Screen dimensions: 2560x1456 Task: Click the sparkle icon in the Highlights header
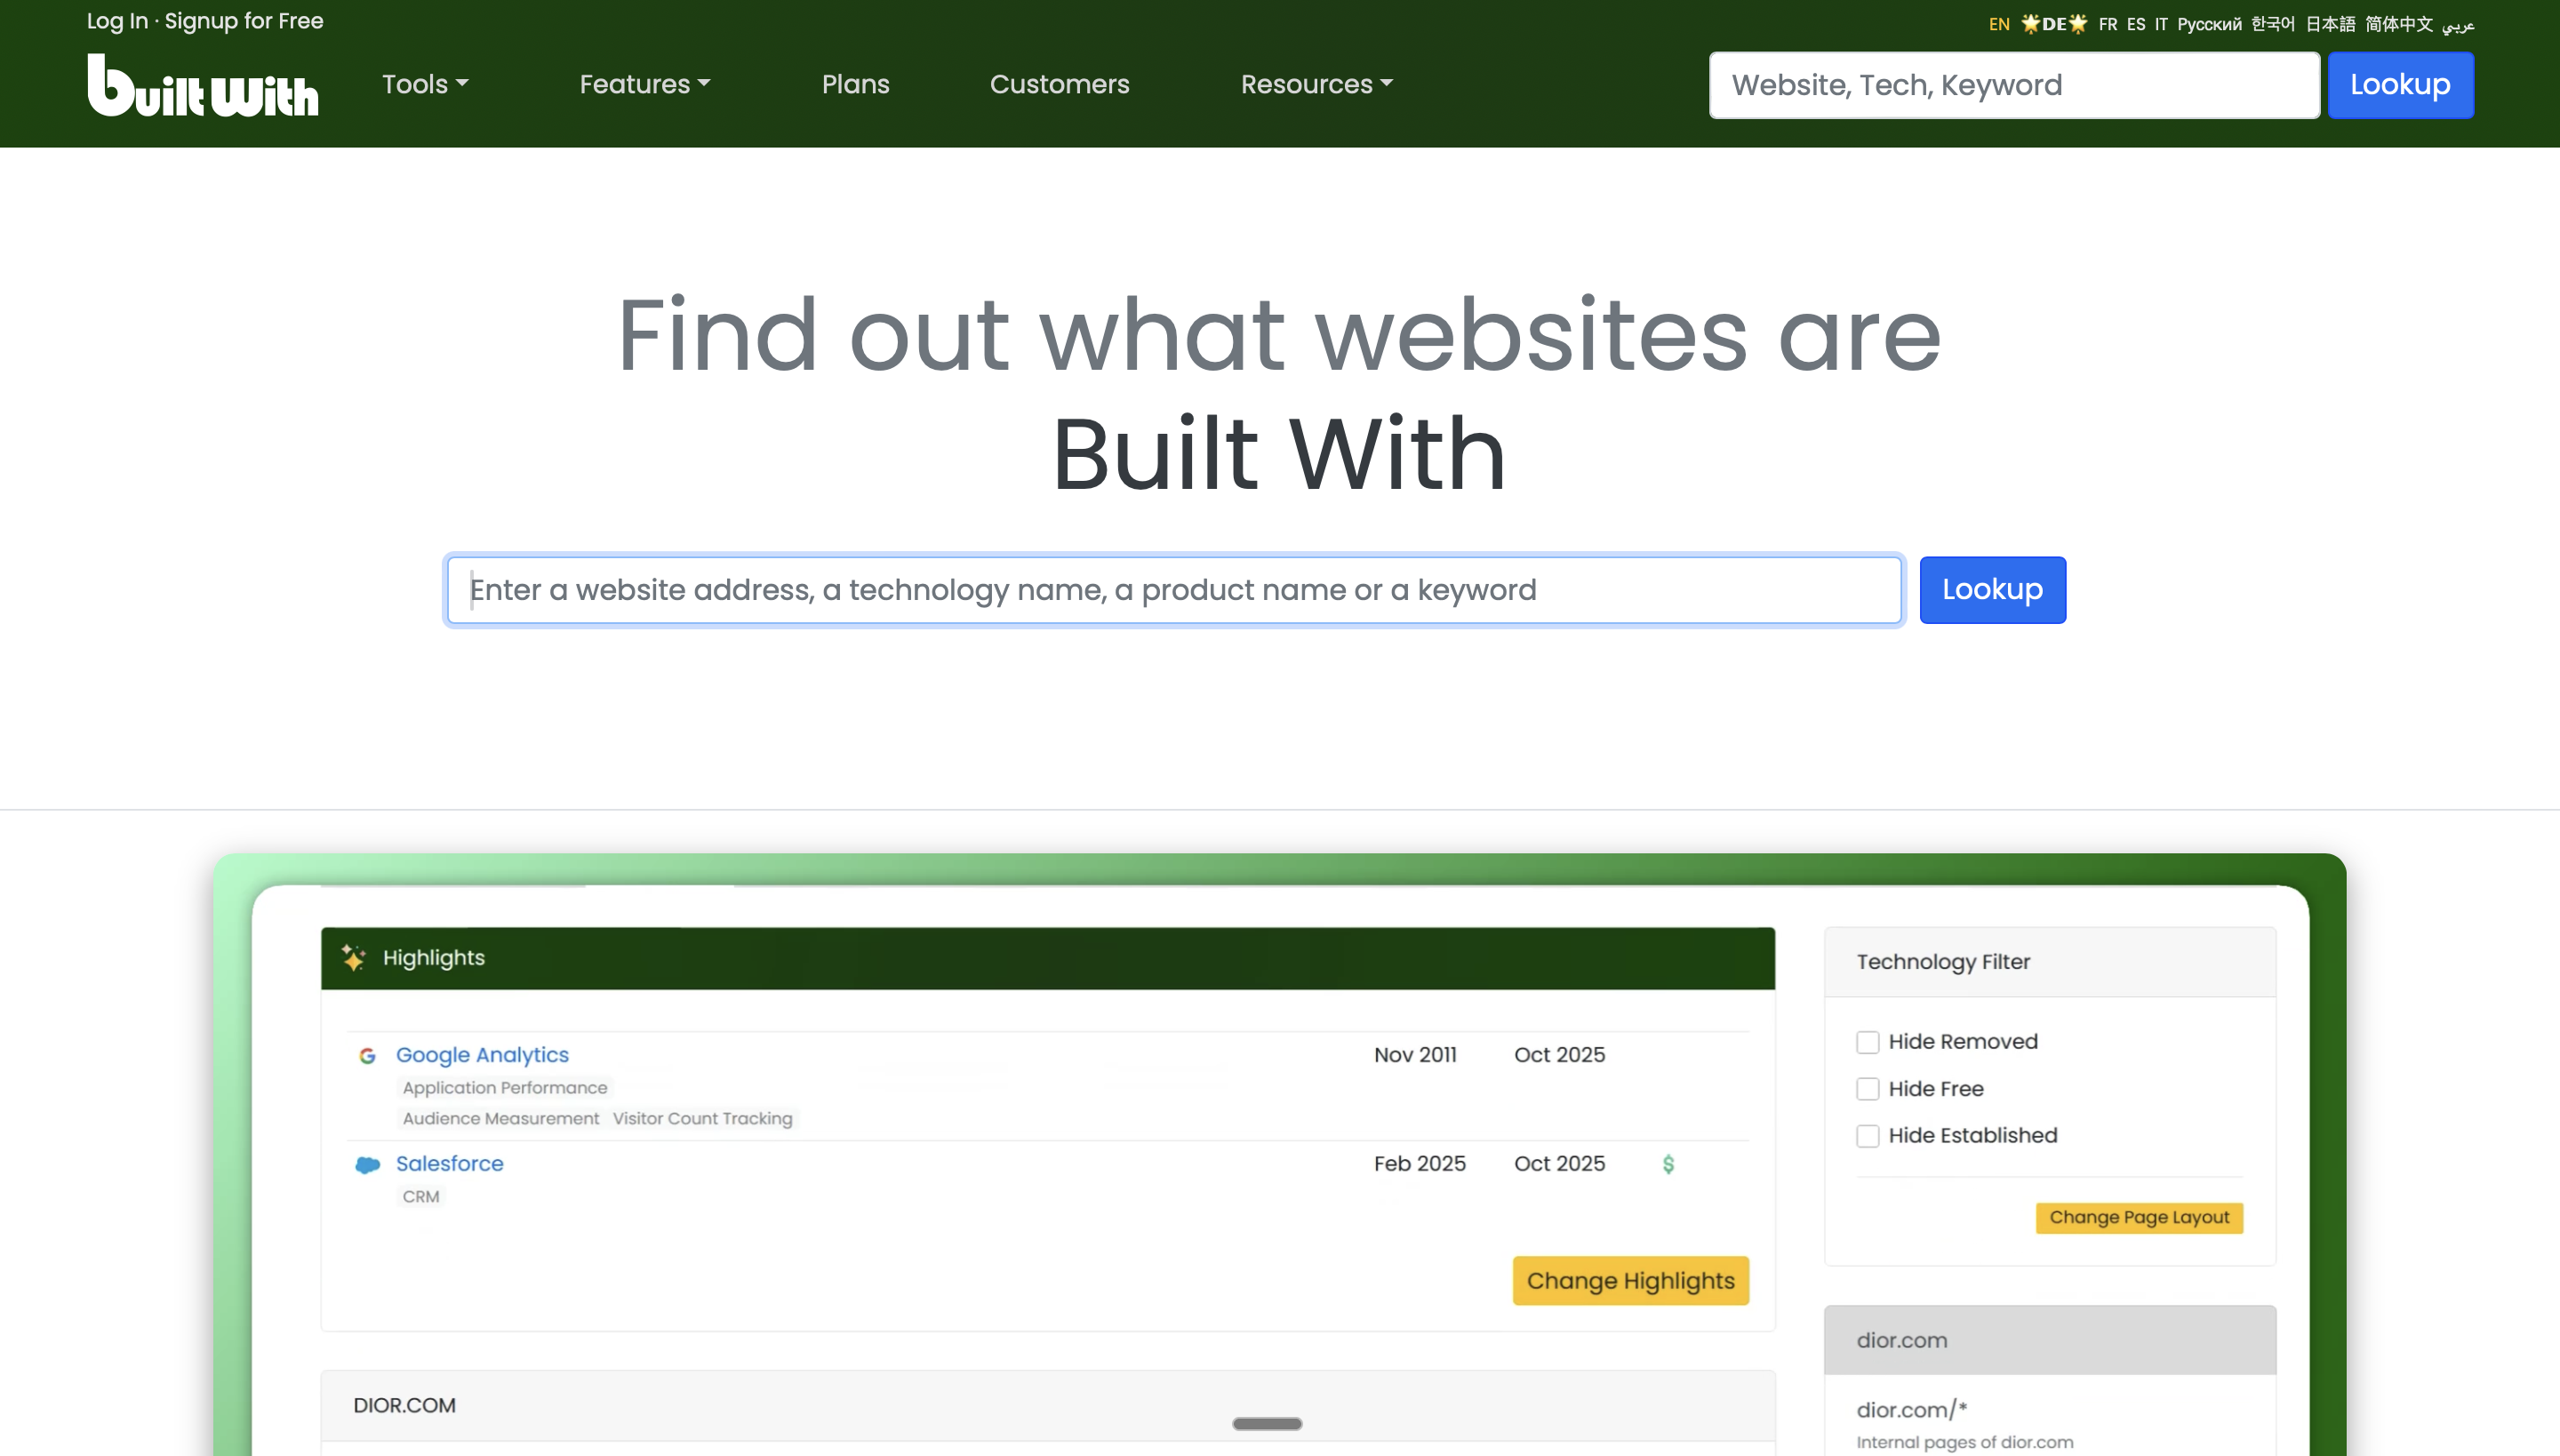[x=354, y=957]
